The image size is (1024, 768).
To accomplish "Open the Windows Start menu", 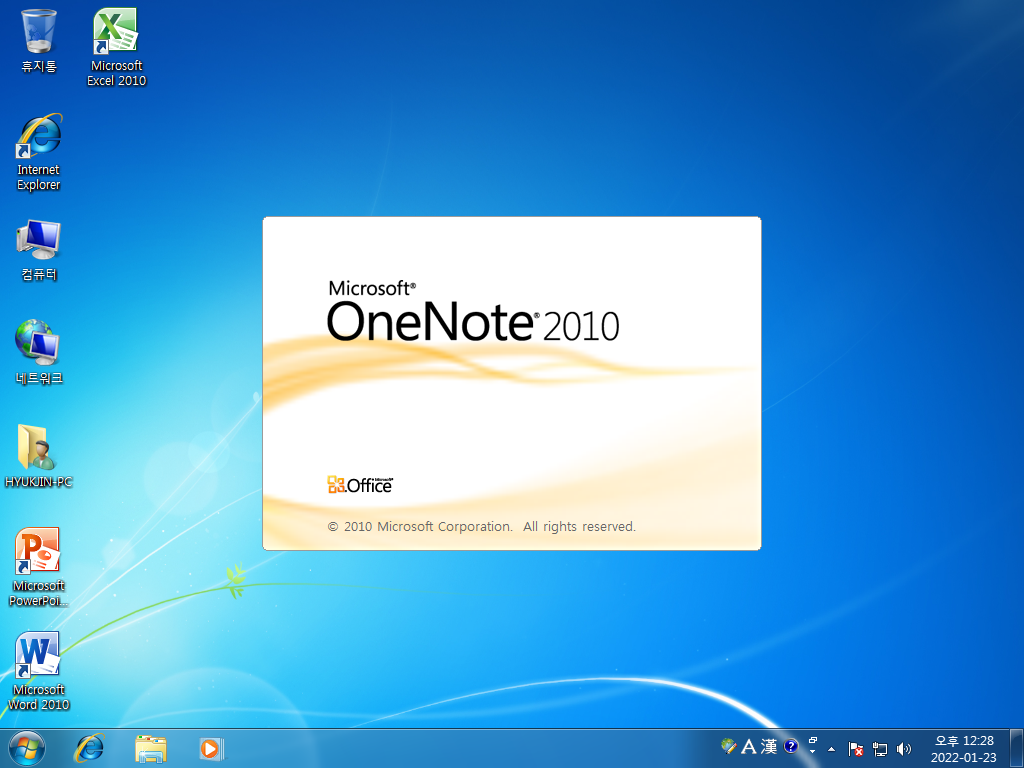I will (x=27, y=748).
